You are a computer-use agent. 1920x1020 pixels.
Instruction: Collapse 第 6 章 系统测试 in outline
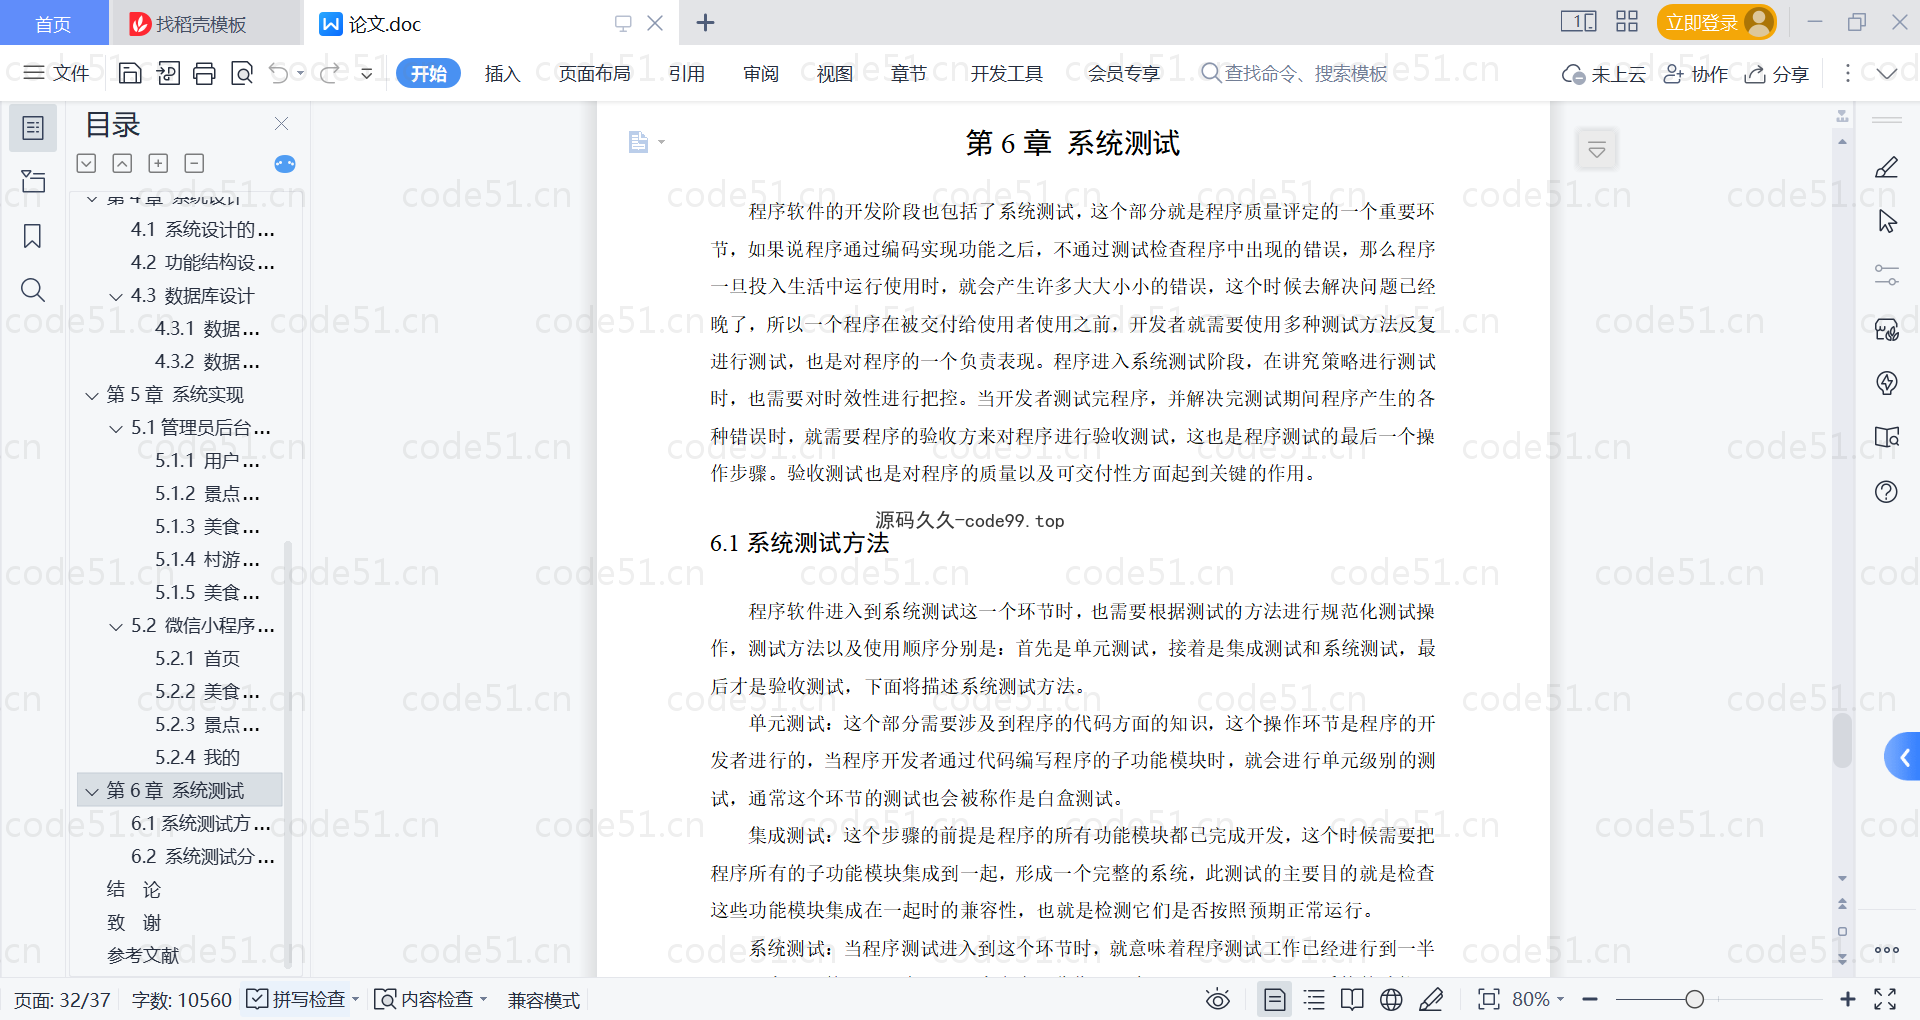[92, 791]
